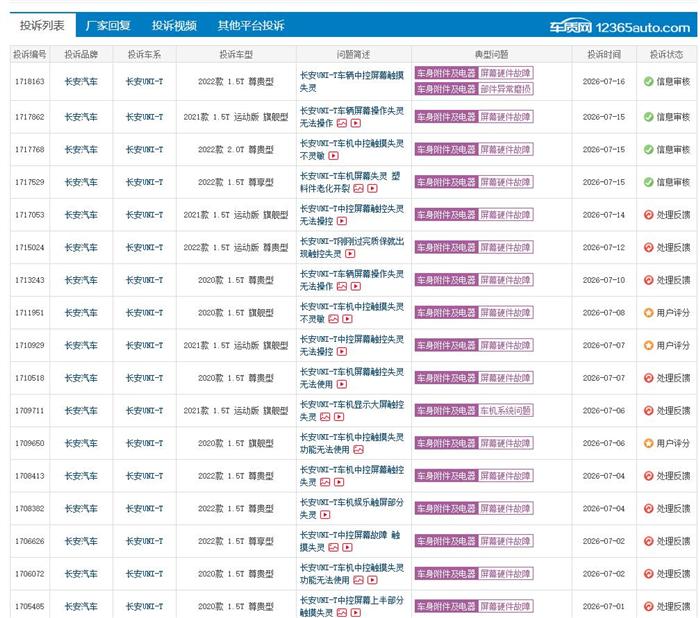The height and width of the screenshot is (618, 700).
Task: Click the 车机系统问题 tag in complaint 1709711
Action: click(506, 410)
